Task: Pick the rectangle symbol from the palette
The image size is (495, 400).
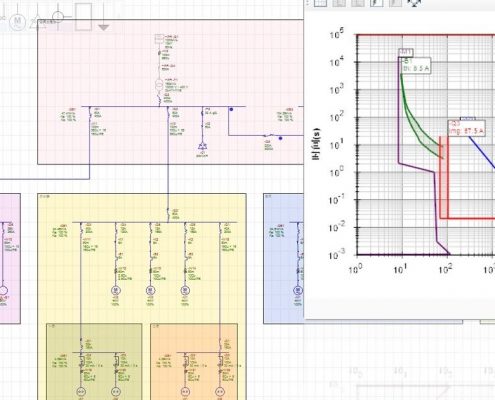Action: (x=83, y=17)
